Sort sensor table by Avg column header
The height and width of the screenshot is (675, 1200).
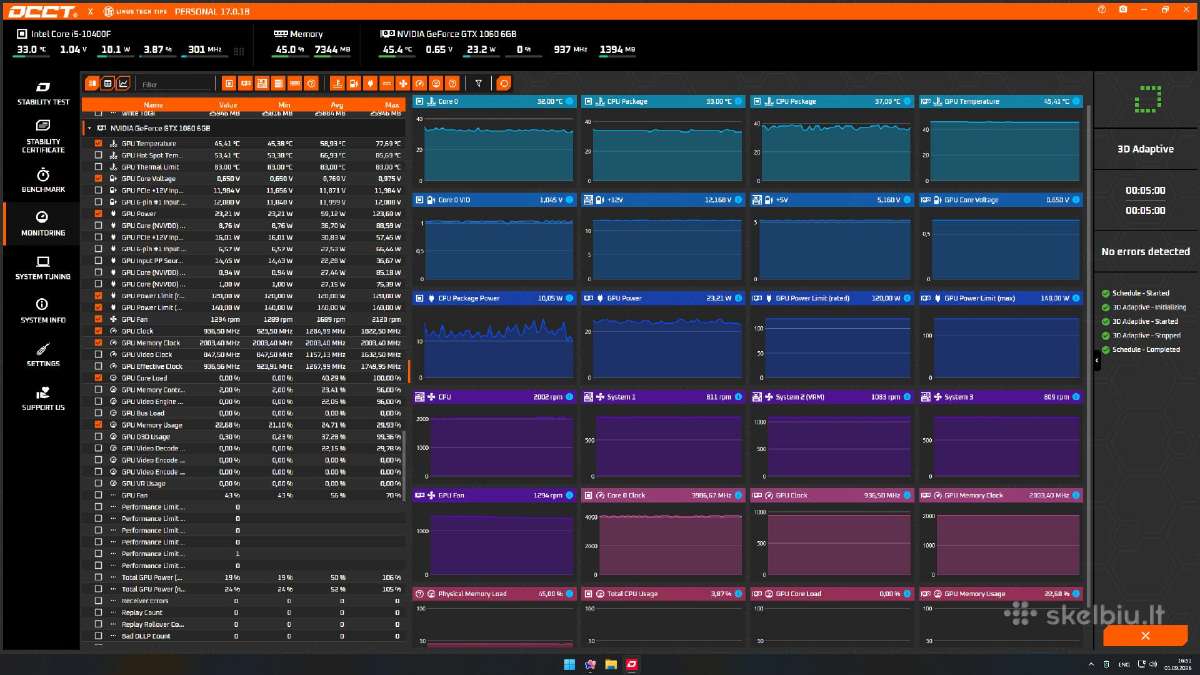tap(336, 104)
